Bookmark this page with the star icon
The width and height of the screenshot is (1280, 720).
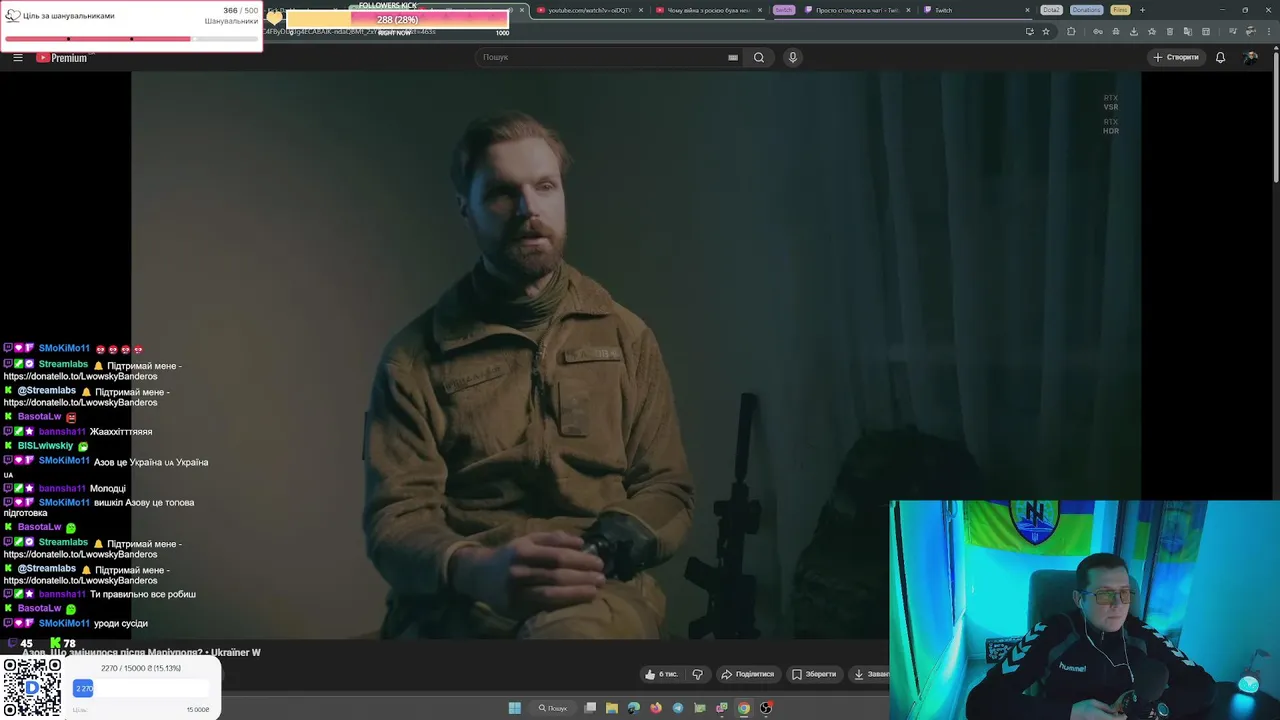click(1046, 31)
